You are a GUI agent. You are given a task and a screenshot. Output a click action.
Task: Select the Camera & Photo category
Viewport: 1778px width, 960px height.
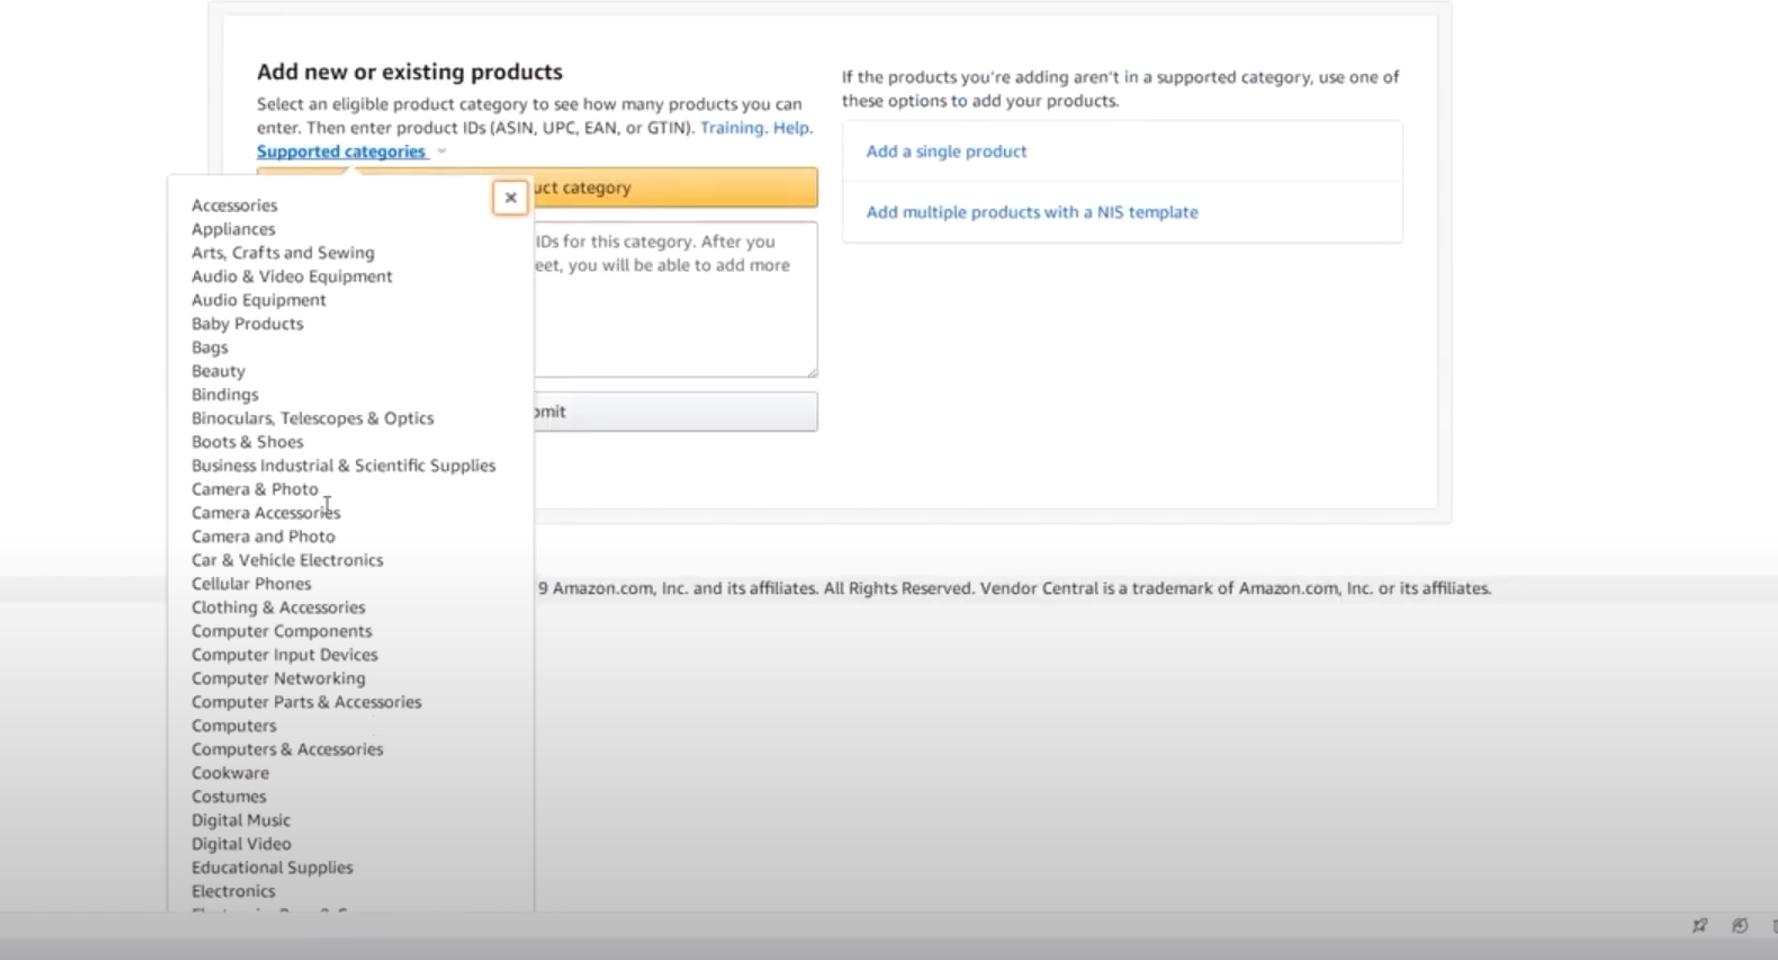point(255,490)
